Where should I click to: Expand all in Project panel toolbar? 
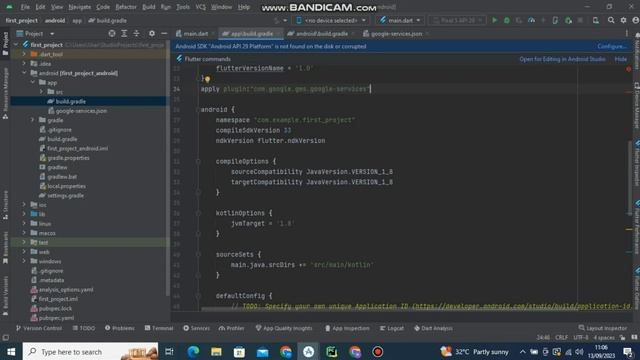pyautogui.click(x=124, y=33)
